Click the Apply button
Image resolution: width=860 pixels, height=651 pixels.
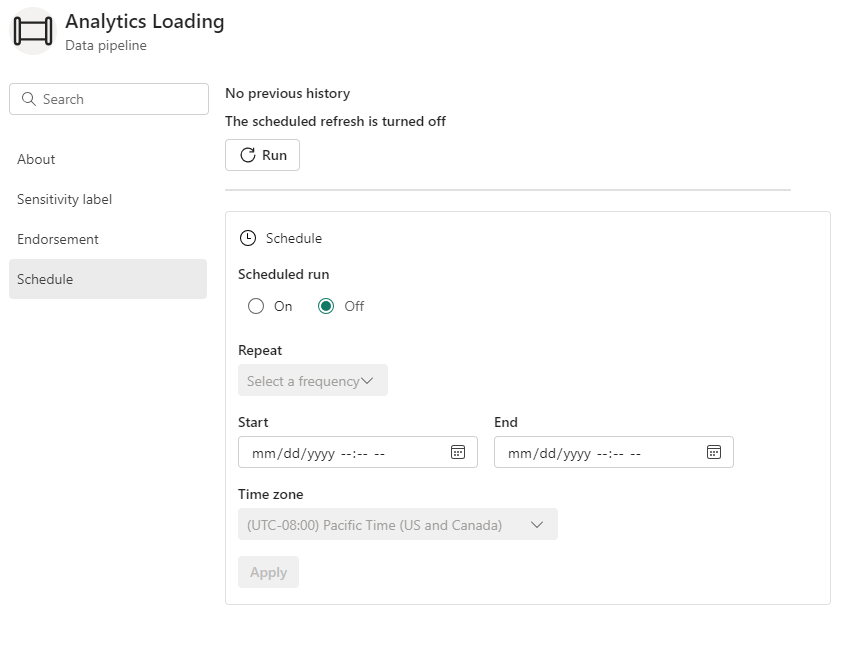268,572
